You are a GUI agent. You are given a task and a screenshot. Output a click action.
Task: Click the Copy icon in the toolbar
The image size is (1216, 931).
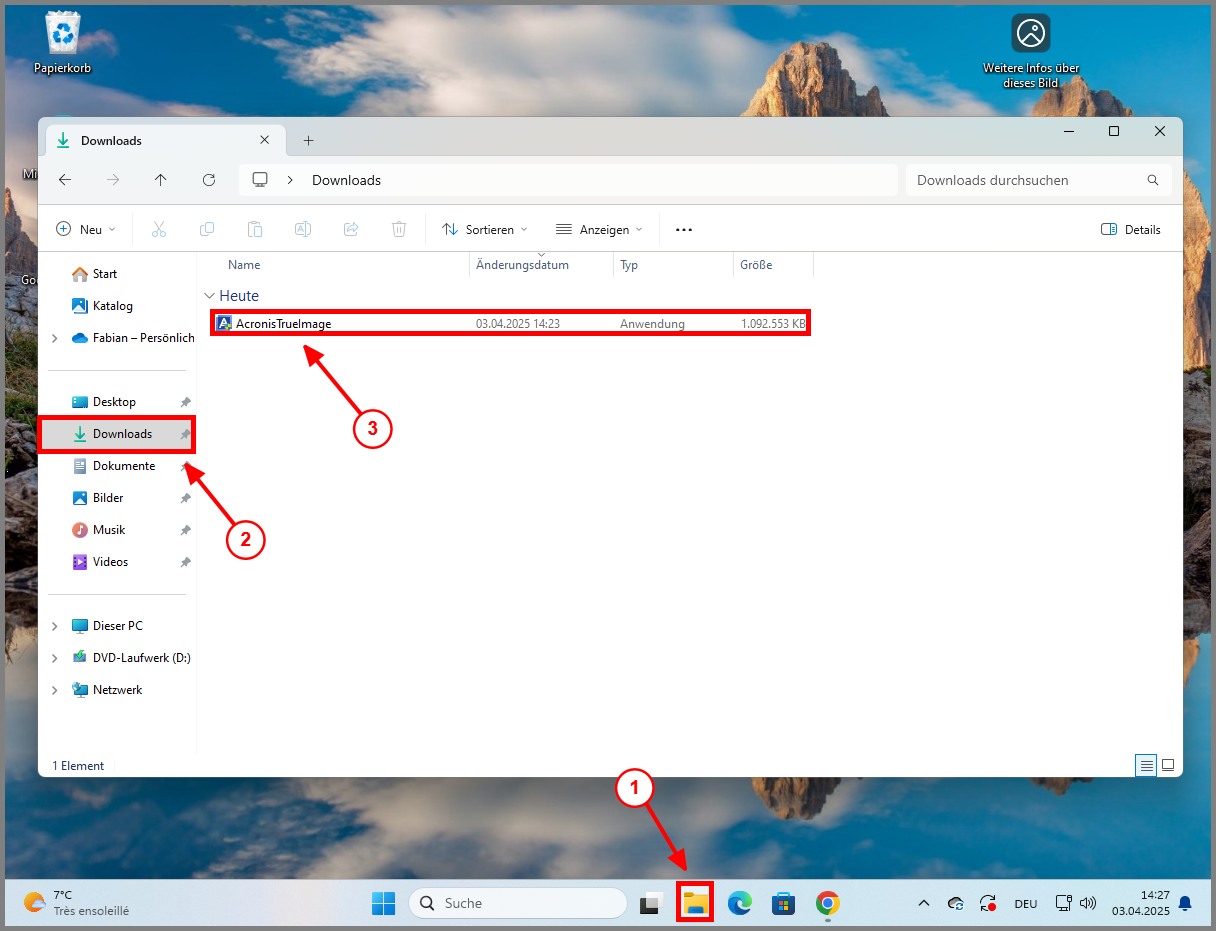tap(207, 229)
